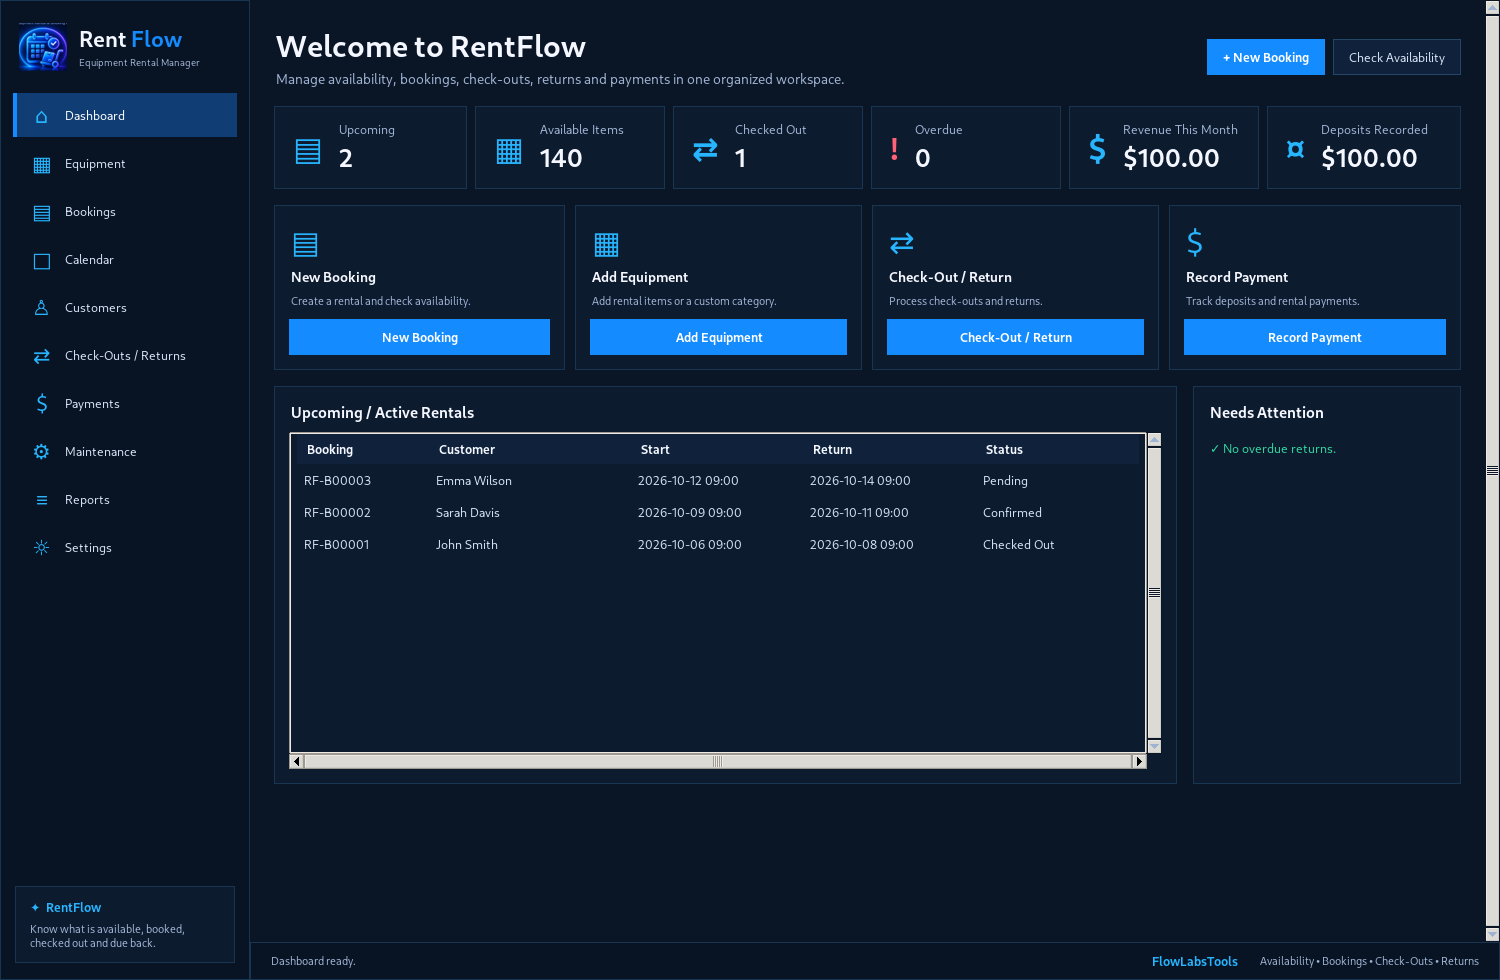1500x980 pixels.
Task: Click the table's horizontal scrollbar right arrow
Action: coord(1138,761)
